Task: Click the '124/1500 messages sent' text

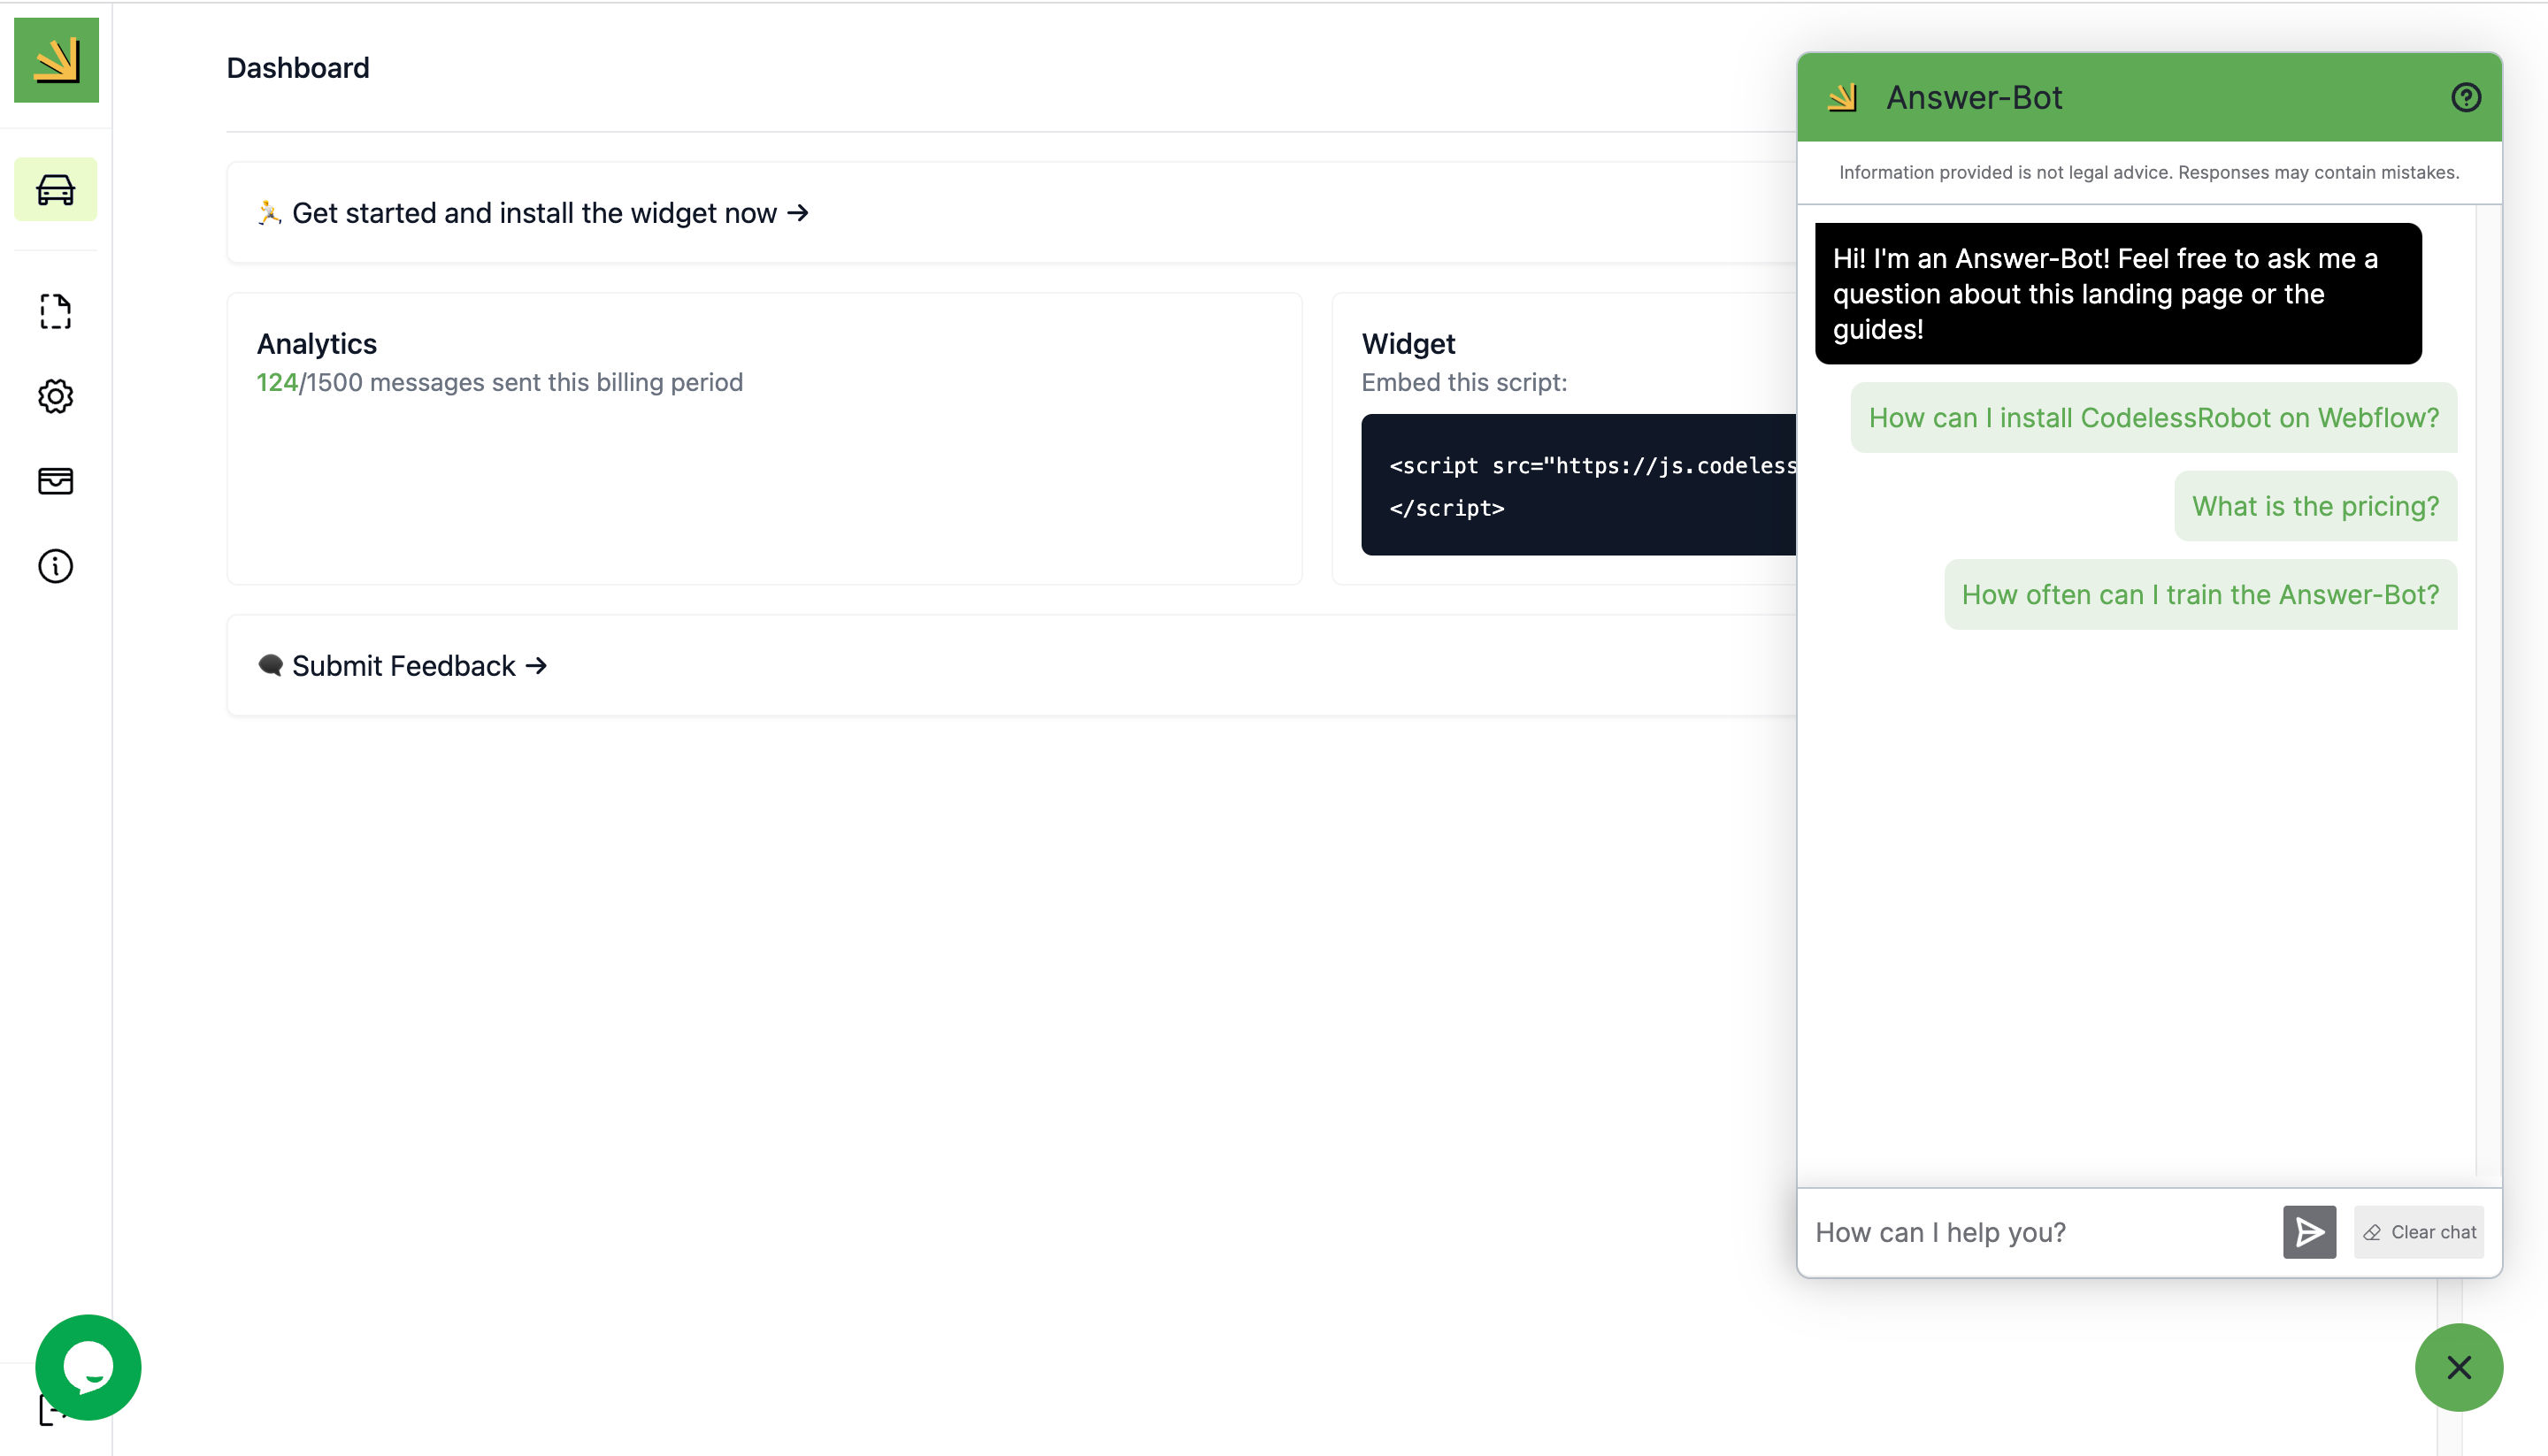Action: 499,382
